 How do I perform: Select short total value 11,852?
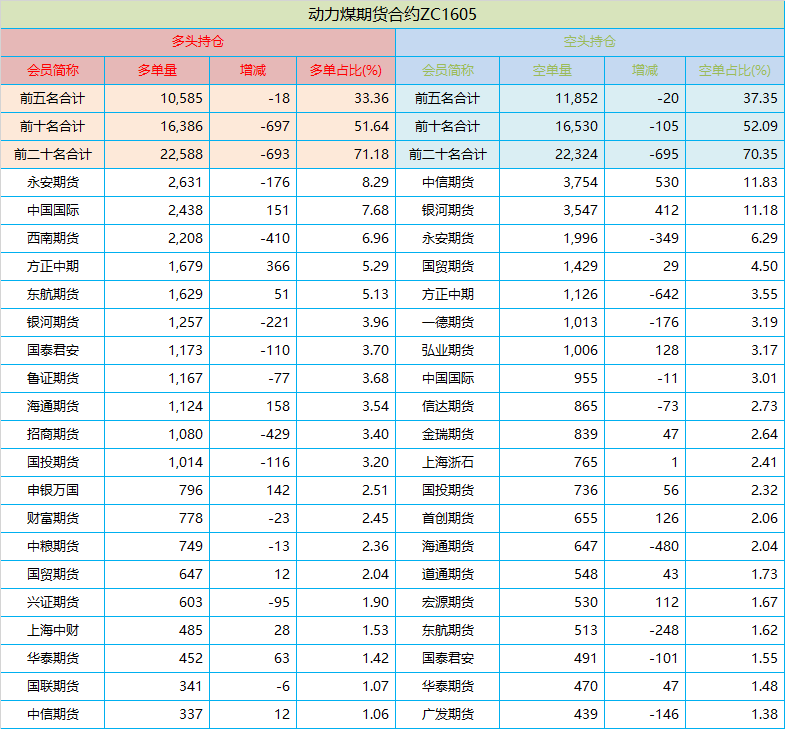tap(576, 98)
